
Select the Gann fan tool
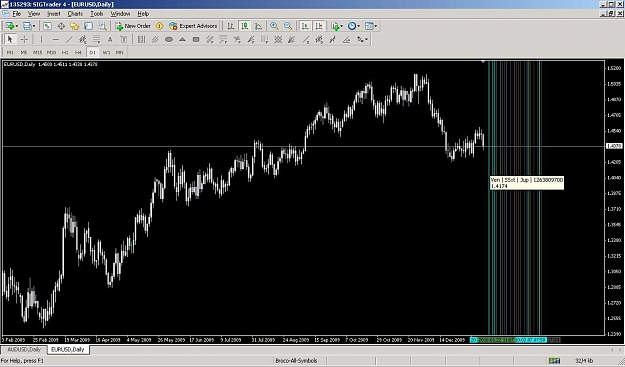291,39
